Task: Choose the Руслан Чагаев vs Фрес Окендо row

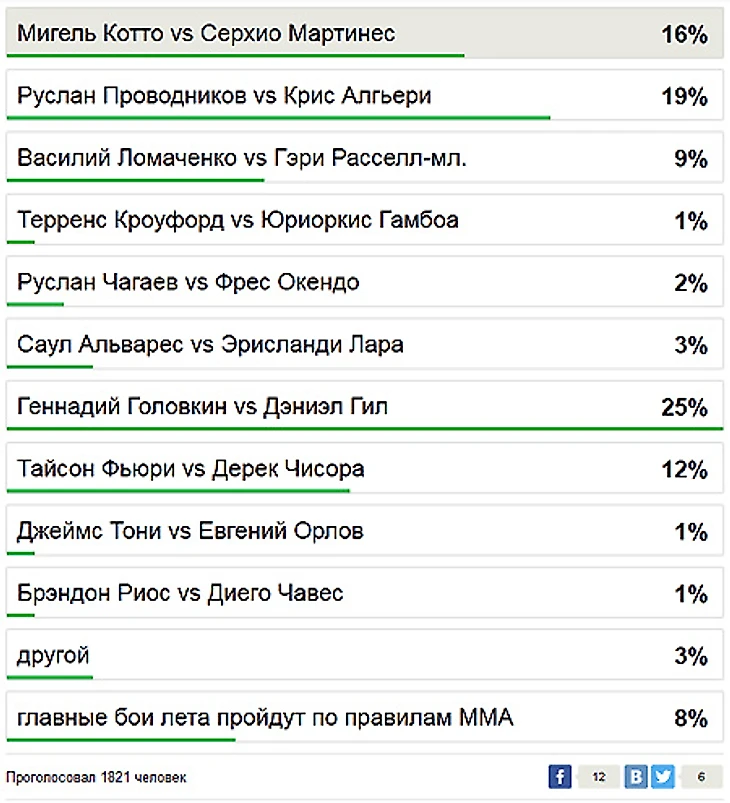Action: (x=188, y=282)
